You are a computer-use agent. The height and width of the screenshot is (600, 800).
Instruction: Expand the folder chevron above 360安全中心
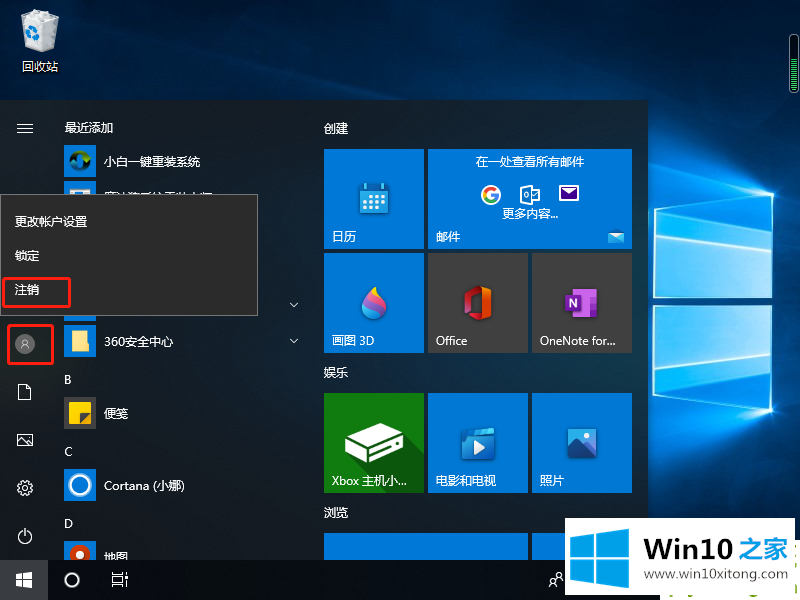(x=294, y=304)
